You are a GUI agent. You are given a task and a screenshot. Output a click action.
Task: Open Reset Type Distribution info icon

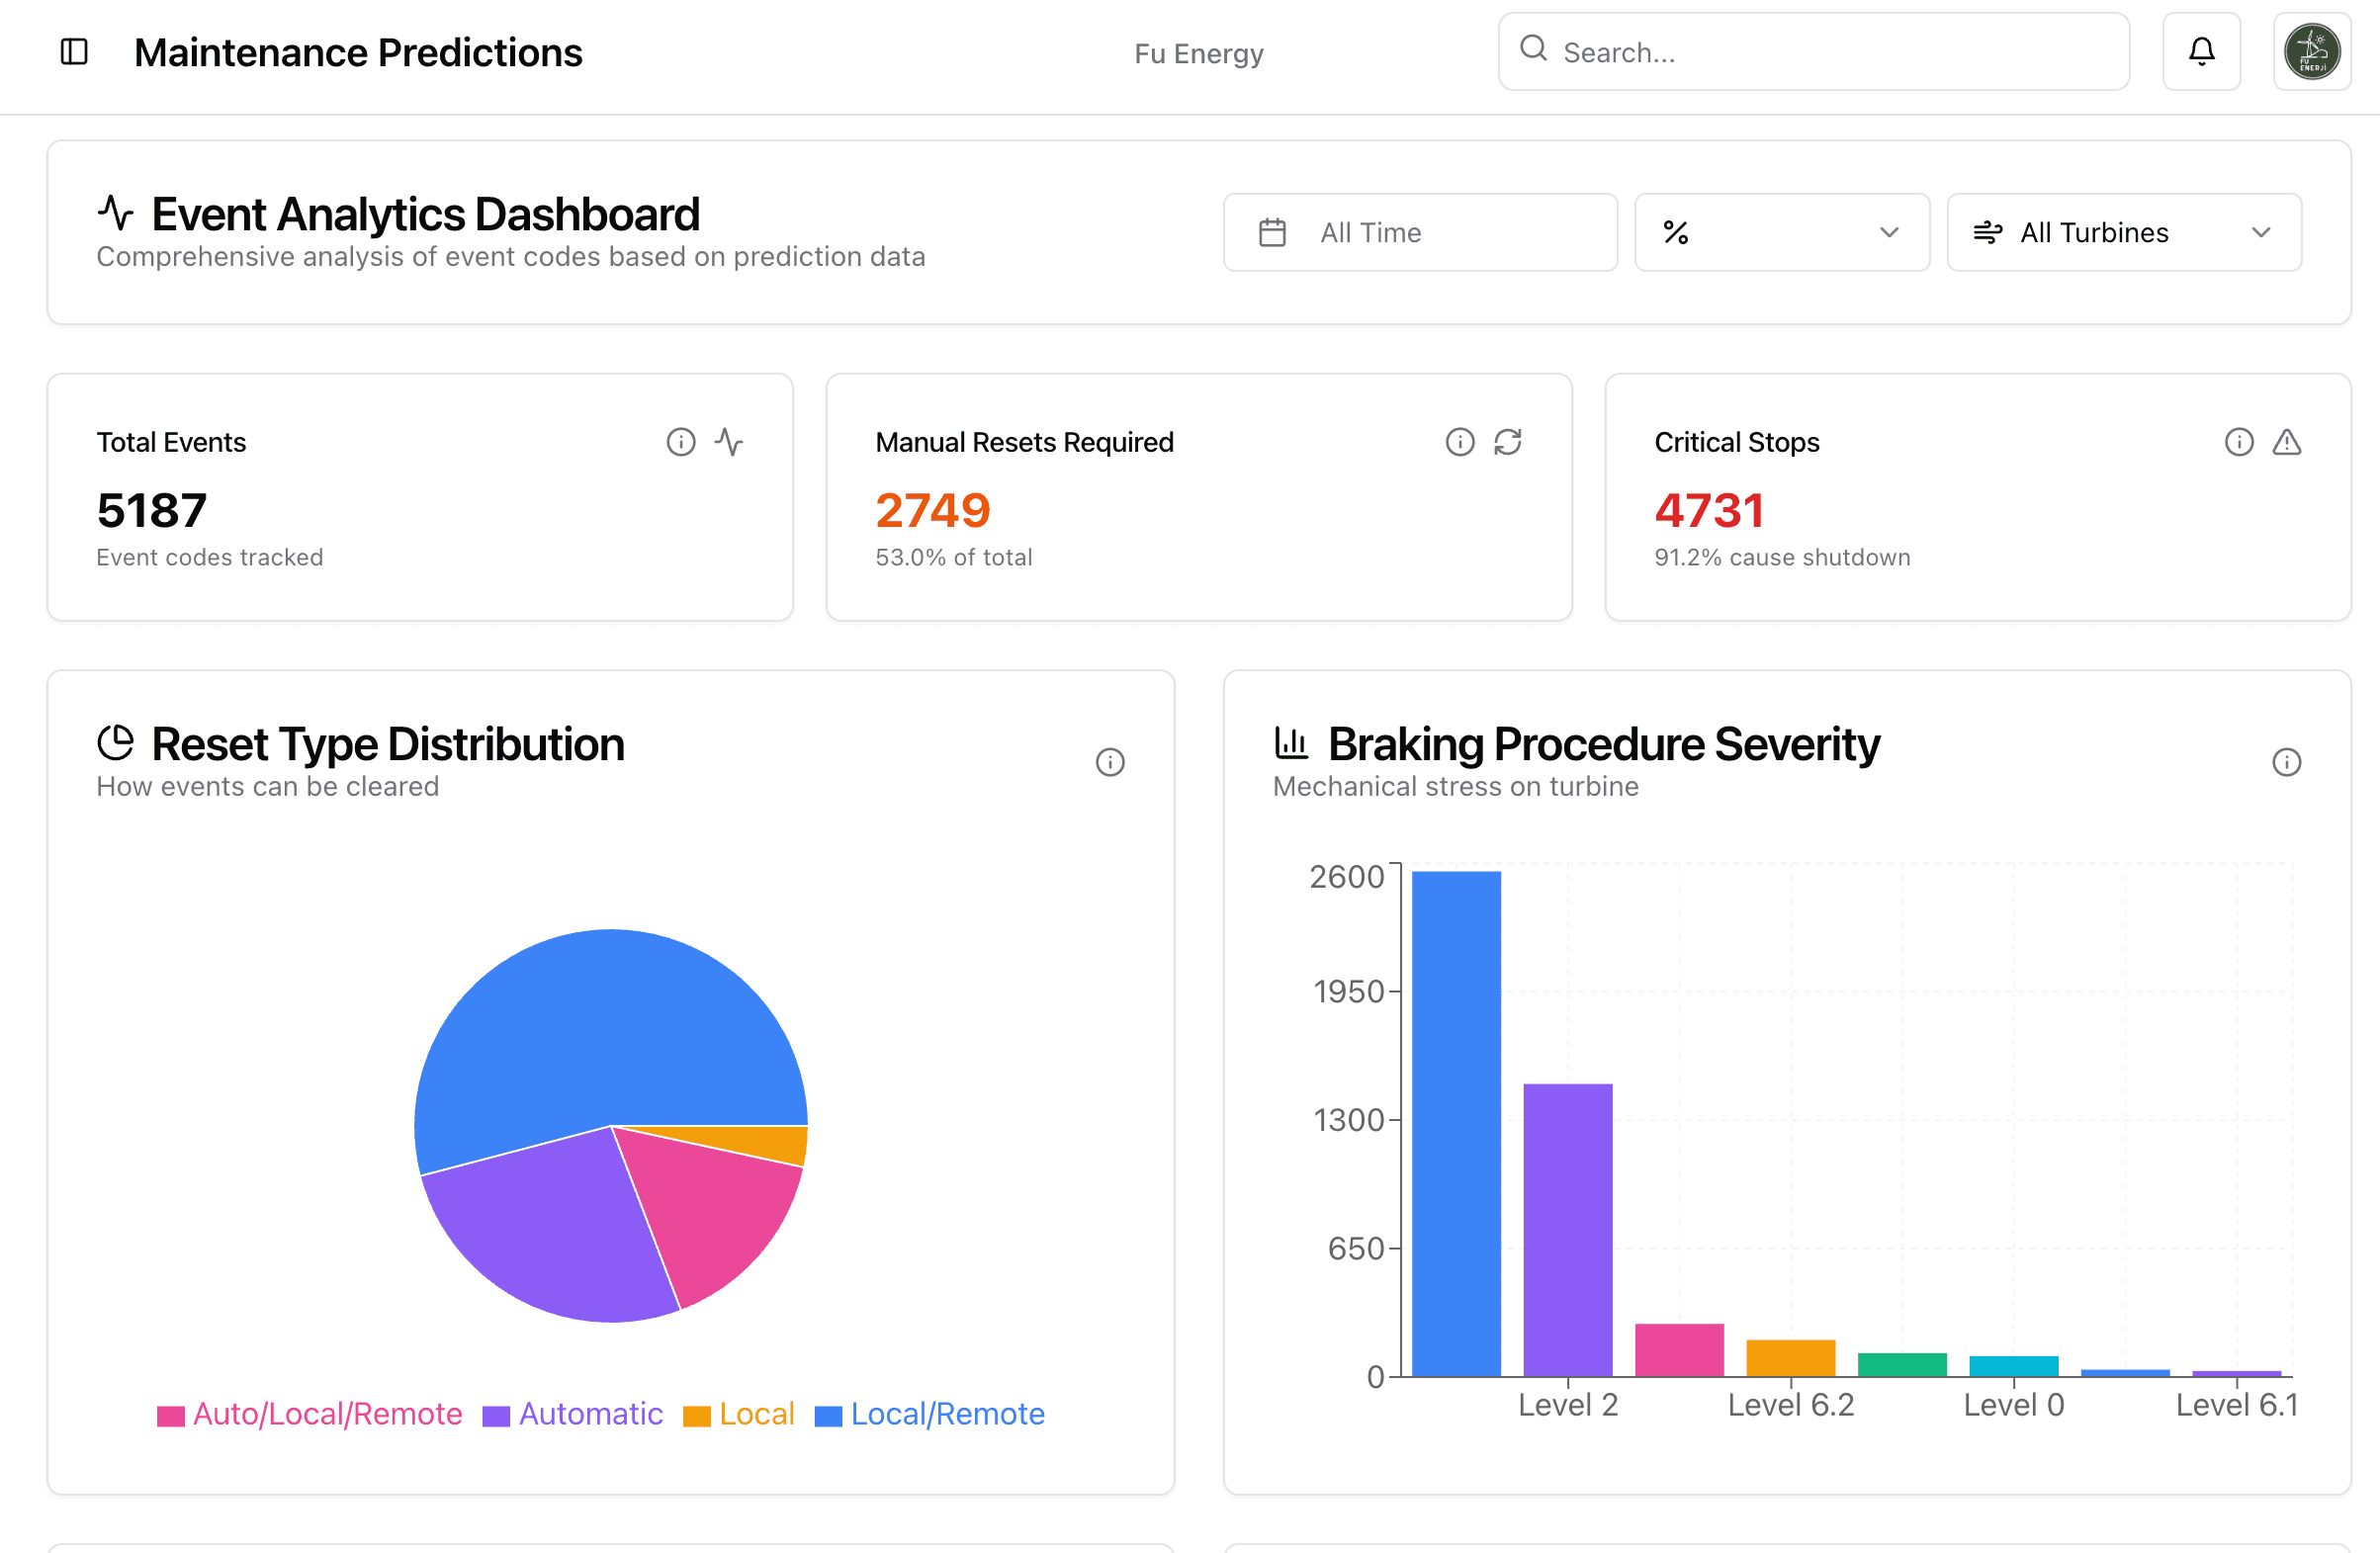pyautogui.click(x=1110, y=762)
